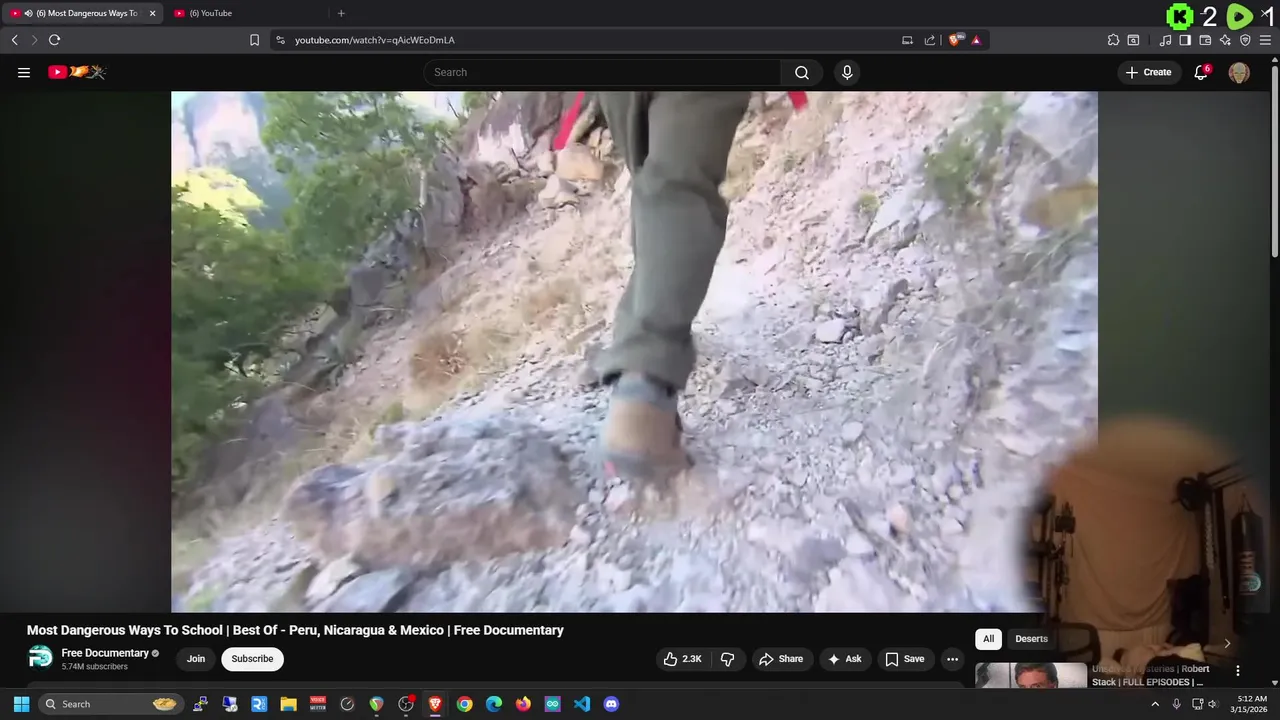Toggle the browser sidebar panel
Viewport: 1280px width, 720px height.
click(1185, 40)
